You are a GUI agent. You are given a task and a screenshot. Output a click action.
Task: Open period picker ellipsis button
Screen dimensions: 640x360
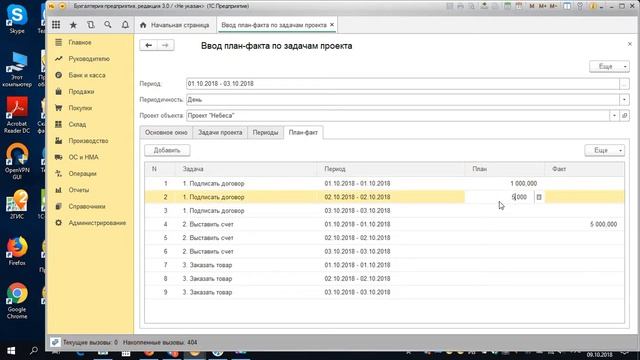click(624, 84)
